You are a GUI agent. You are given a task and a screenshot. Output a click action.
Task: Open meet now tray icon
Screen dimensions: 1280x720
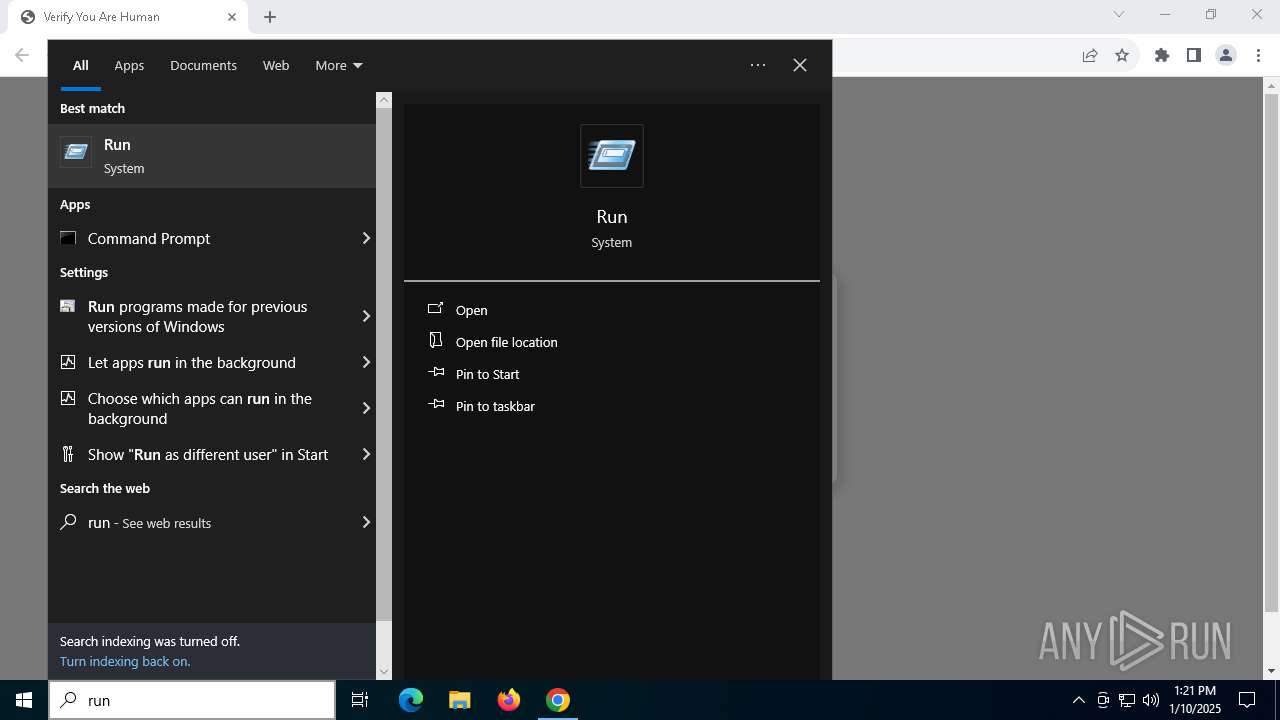coord(1103,700)
